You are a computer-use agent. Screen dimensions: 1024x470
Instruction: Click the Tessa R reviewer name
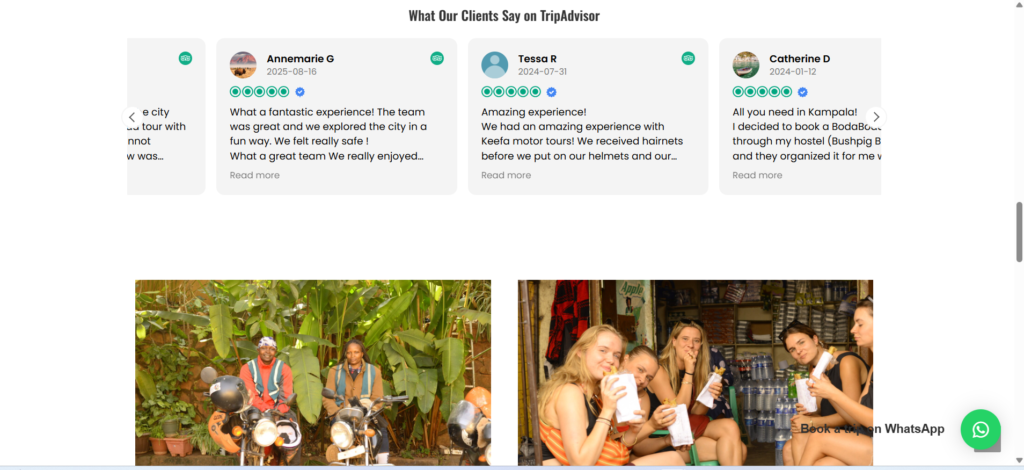coord(537,59)
